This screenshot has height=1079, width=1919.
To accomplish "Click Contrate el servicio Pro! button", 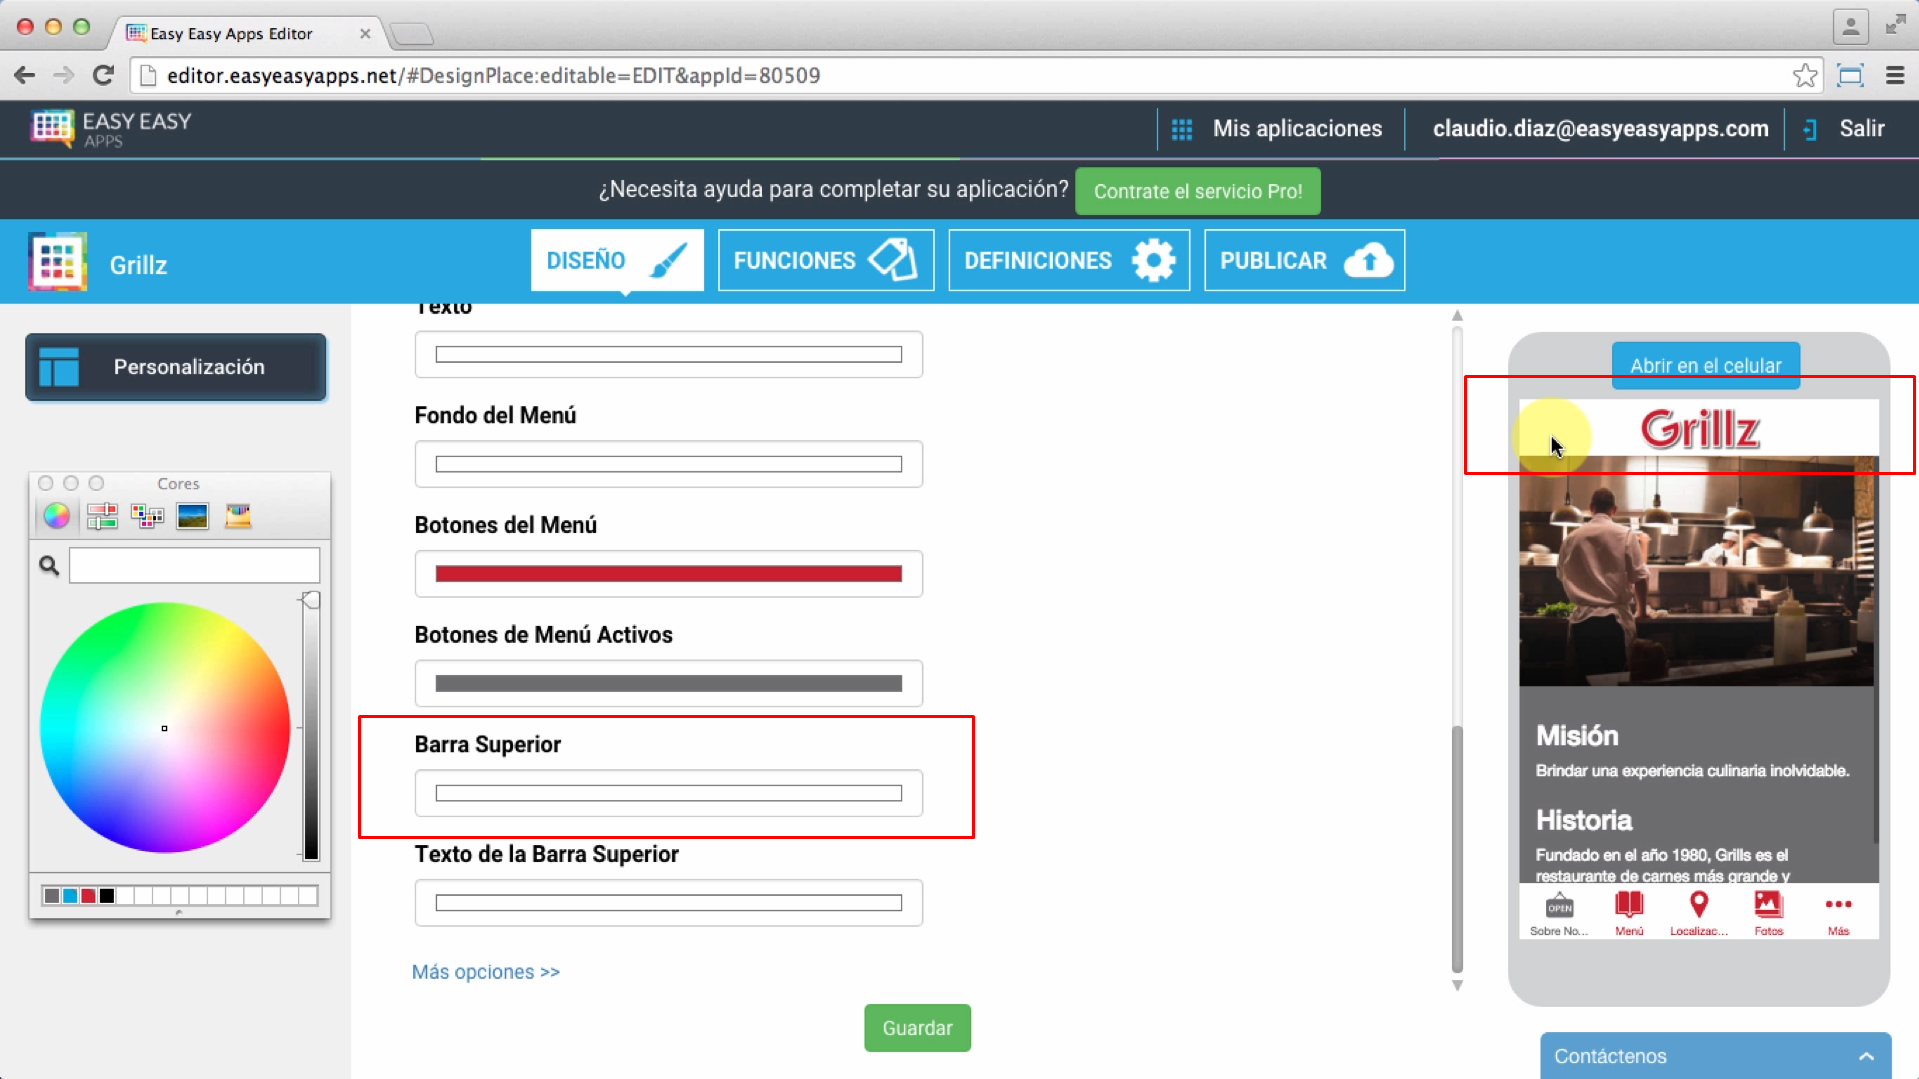I will pos(1197,191).
